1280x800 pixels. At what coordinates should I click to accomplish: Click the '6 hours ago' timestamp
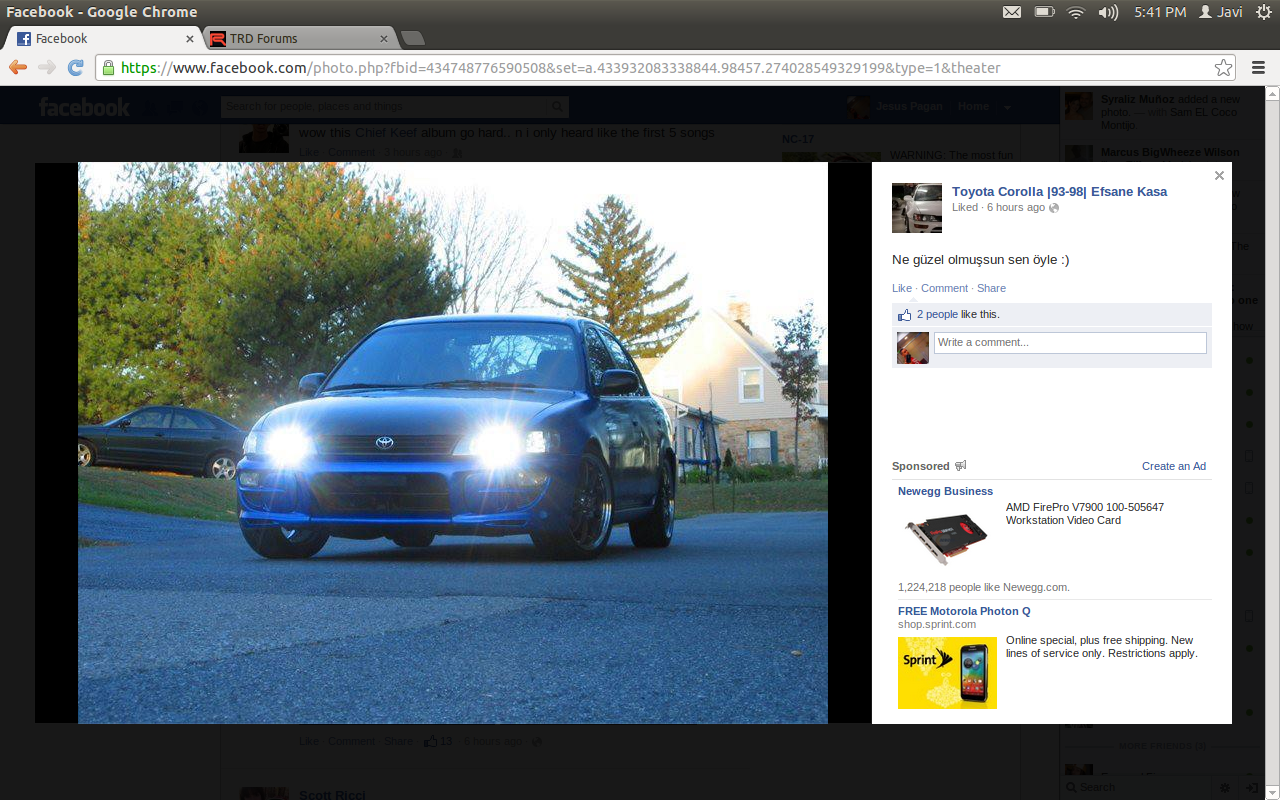[1016, 208]
